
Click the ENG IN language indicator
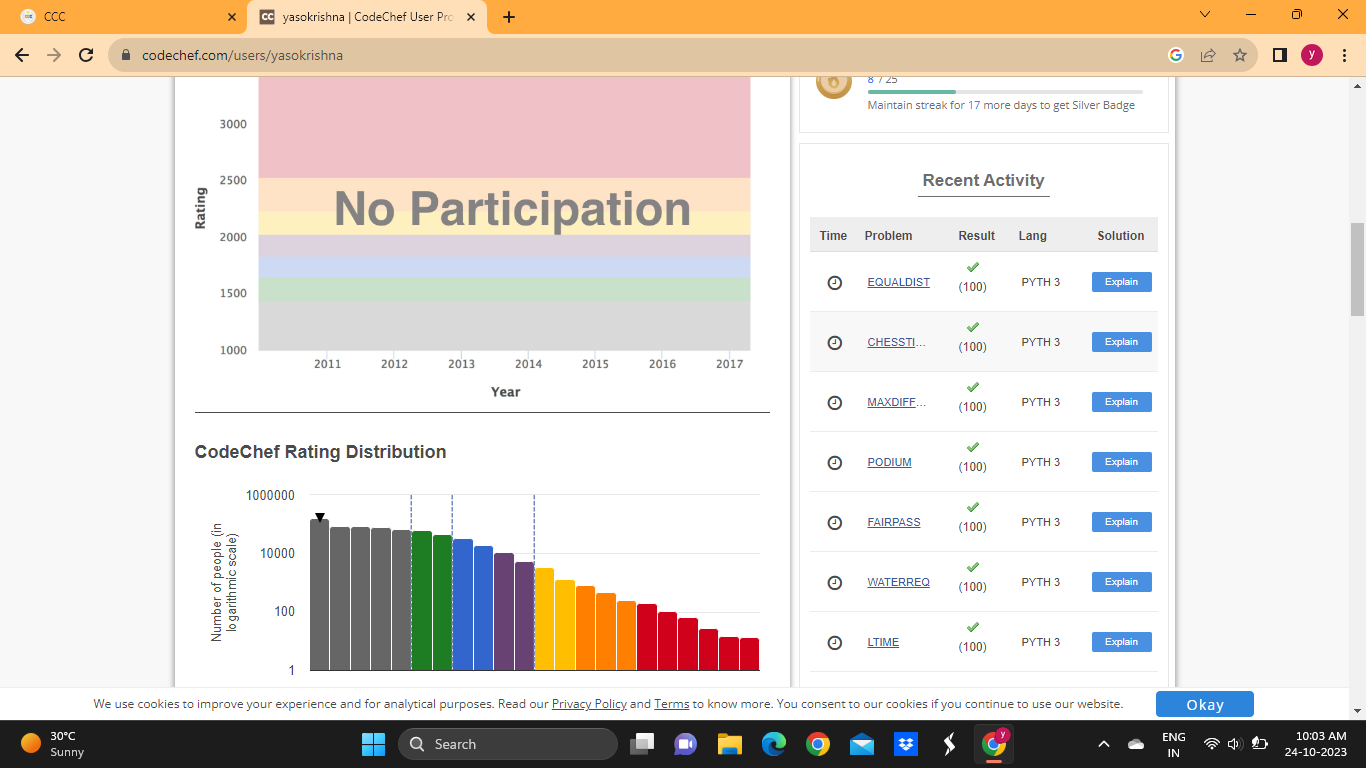(x=1174, y=744)
